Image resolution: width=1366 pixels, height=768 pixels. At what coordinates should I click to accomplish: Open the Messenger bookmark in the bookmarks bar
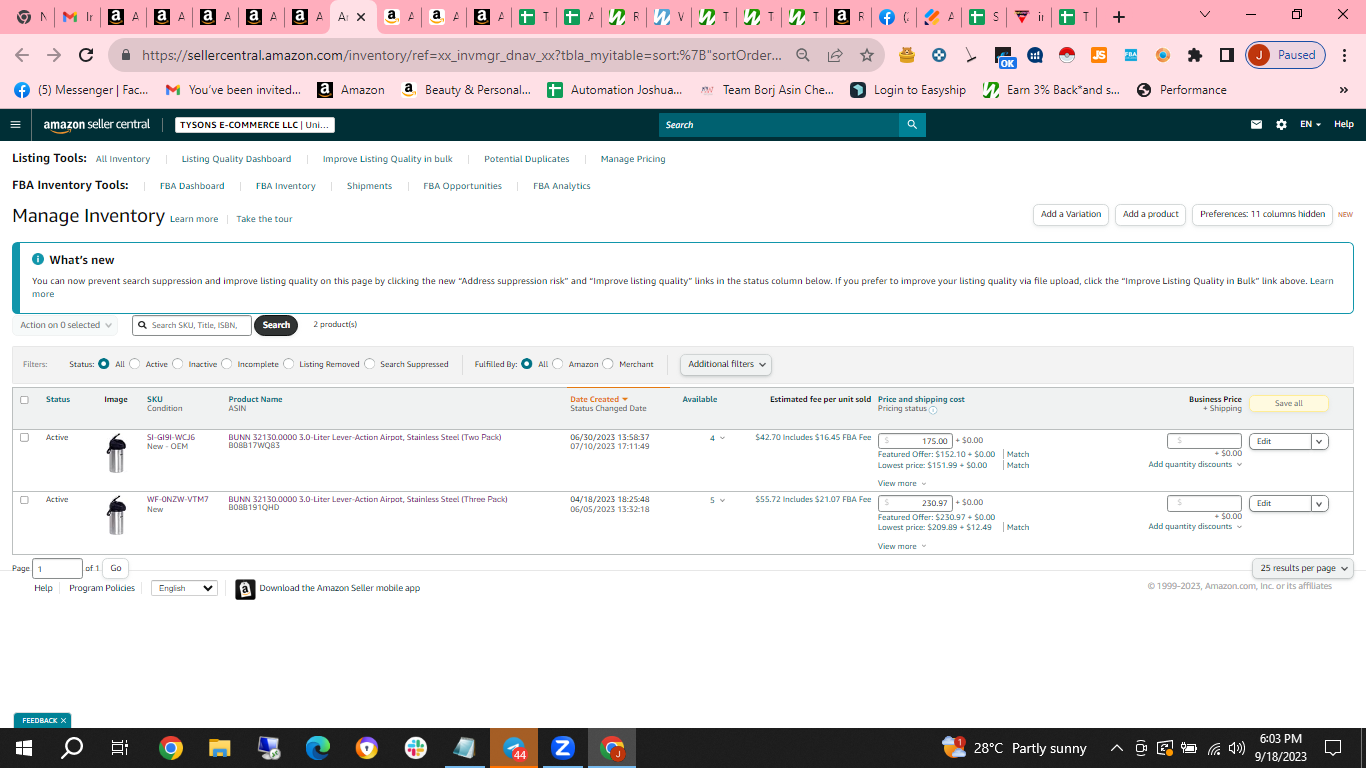(x=81, y=90)
